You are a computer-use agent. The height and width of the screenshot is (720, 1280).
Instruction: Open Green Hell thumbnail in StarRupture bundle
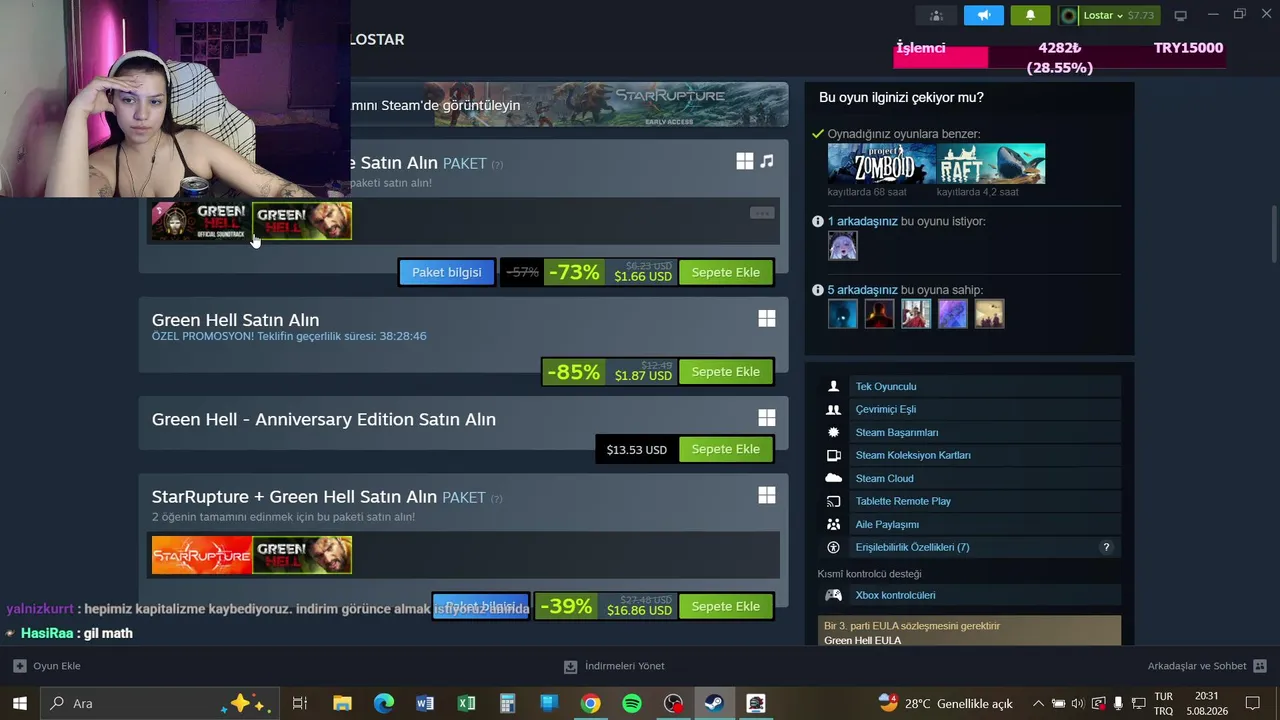(x=302, y=555)
